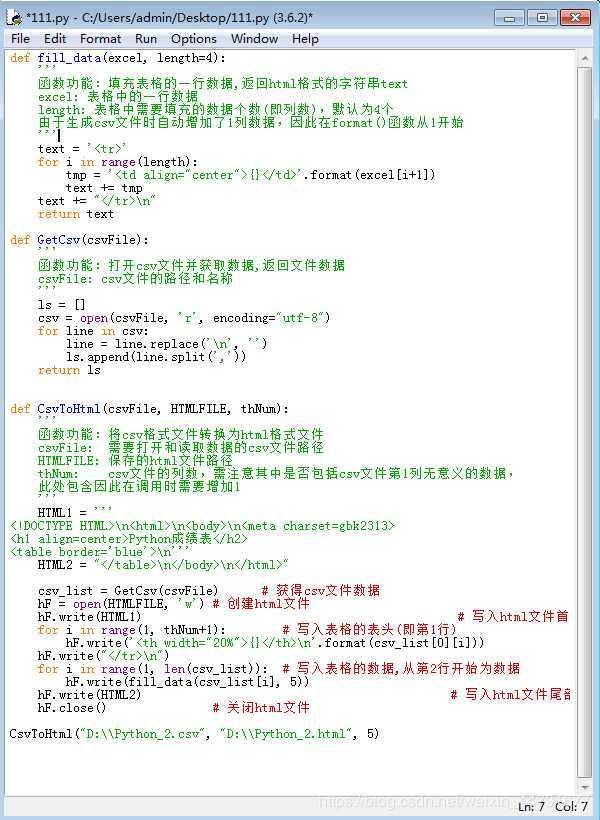This screenshot has height=820, width=600.
Task: Place cursor on 'def fill_data(excel, length=4):' line
Action: coord(118,58)
